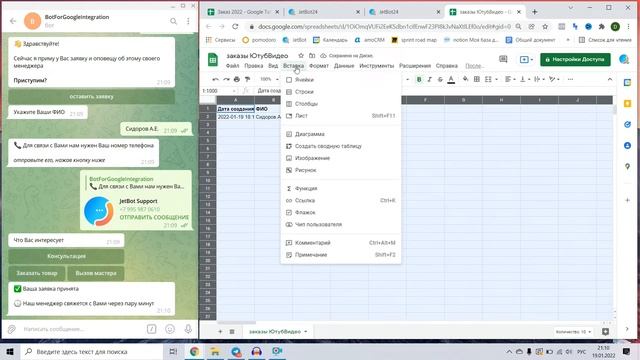Click the green Настройки Доступа button
This screenshot has width=640, height=360.
[x=575, y=60]
